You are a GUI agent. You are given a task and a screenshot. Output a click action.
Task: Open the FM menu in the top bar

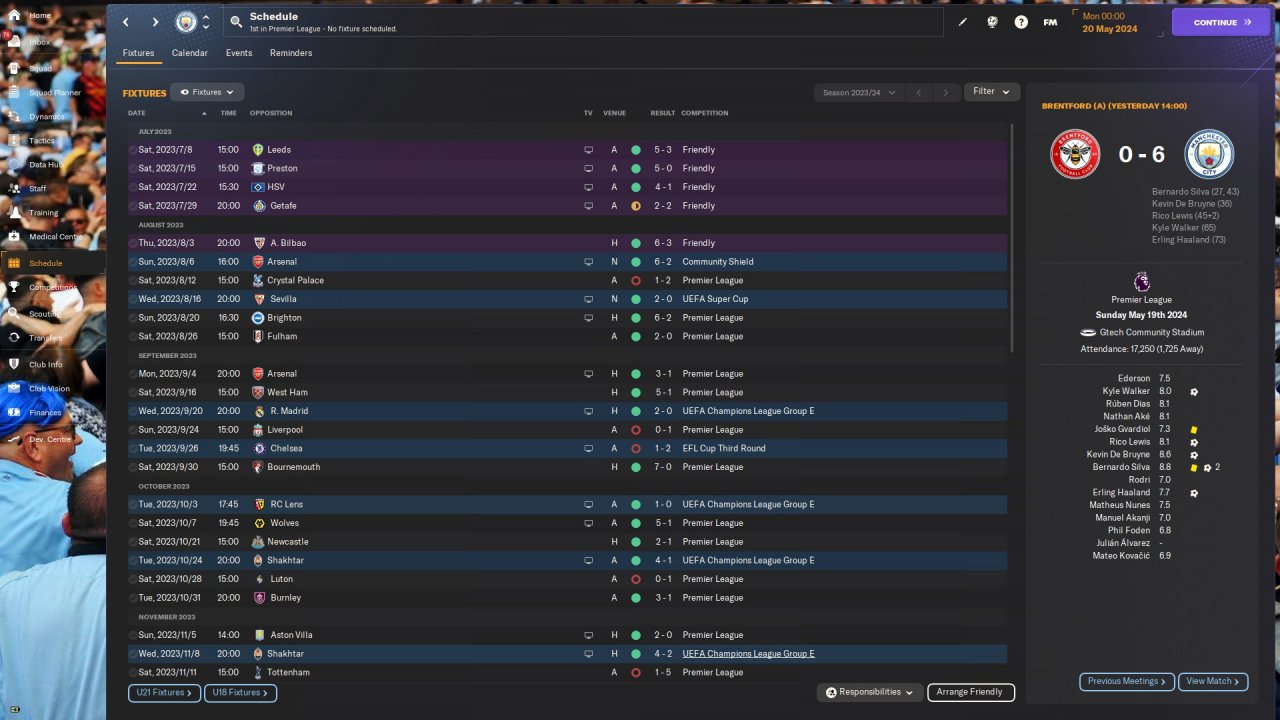click(x=1050, y=22)
